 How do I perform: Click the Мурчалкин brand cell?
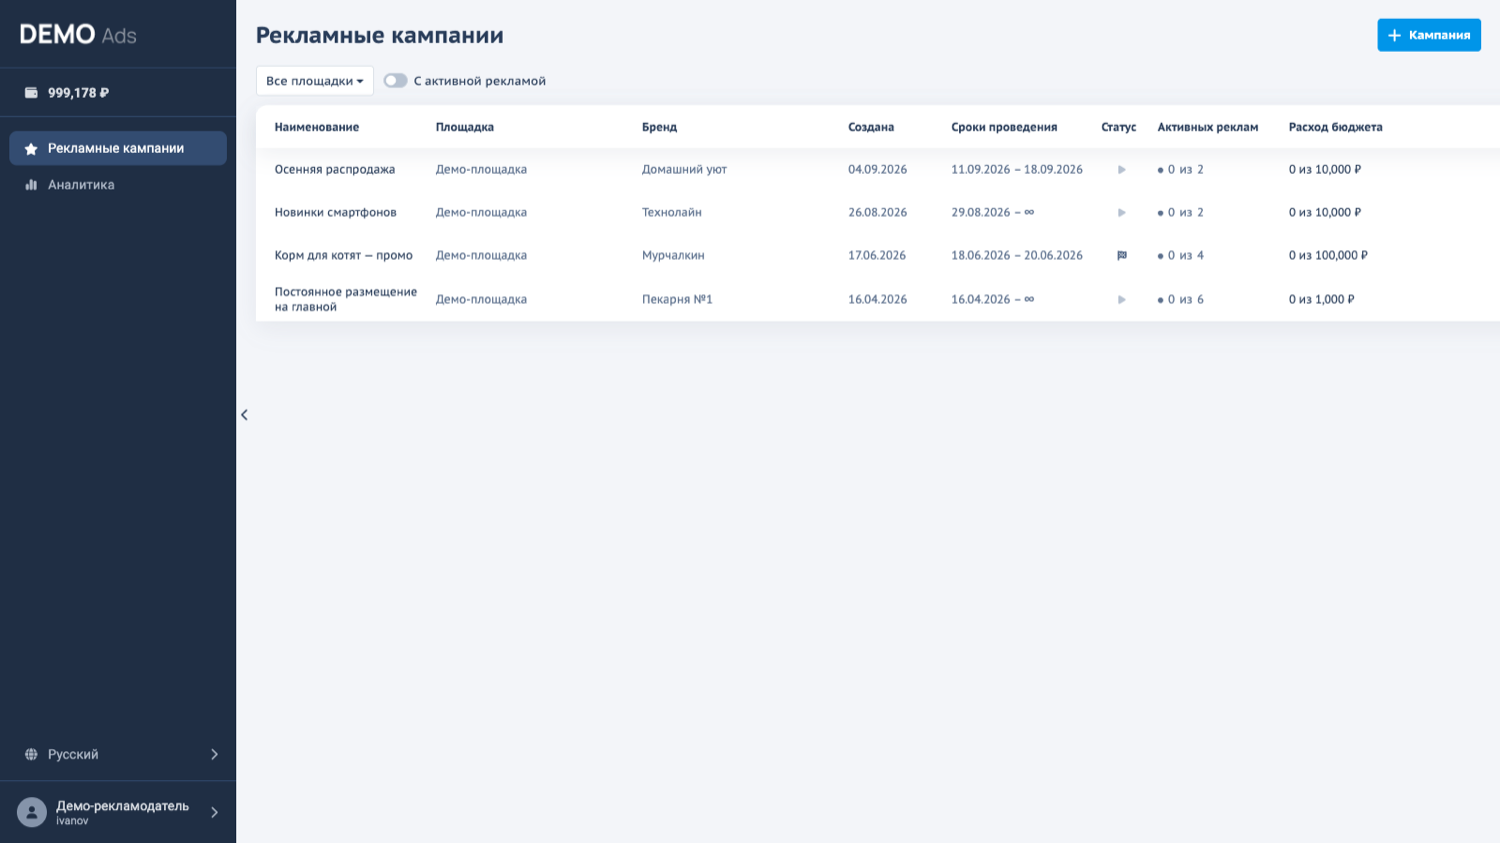pos(673,256)
